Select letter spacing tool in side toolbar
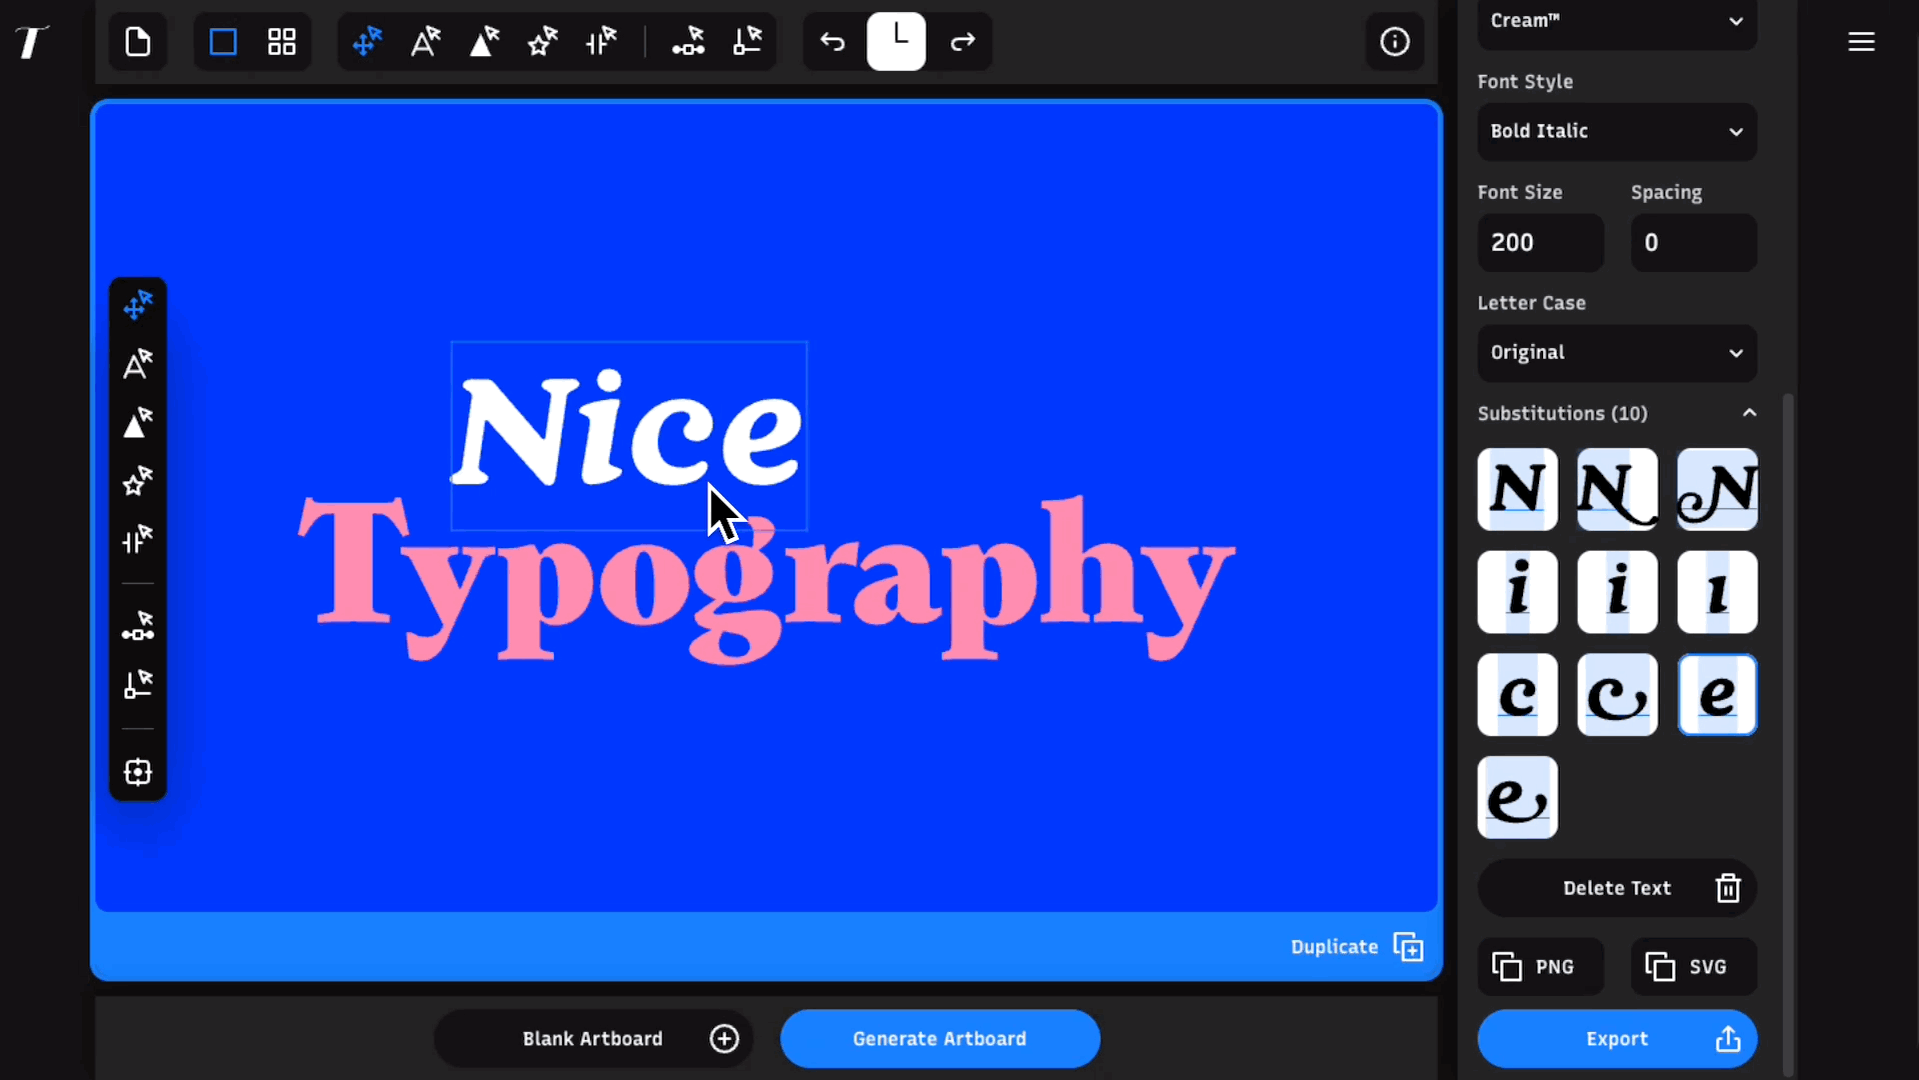Image resolution: width=1919 pixels, height=1080 pixels. pyautogui.click(x=138, y=541)
